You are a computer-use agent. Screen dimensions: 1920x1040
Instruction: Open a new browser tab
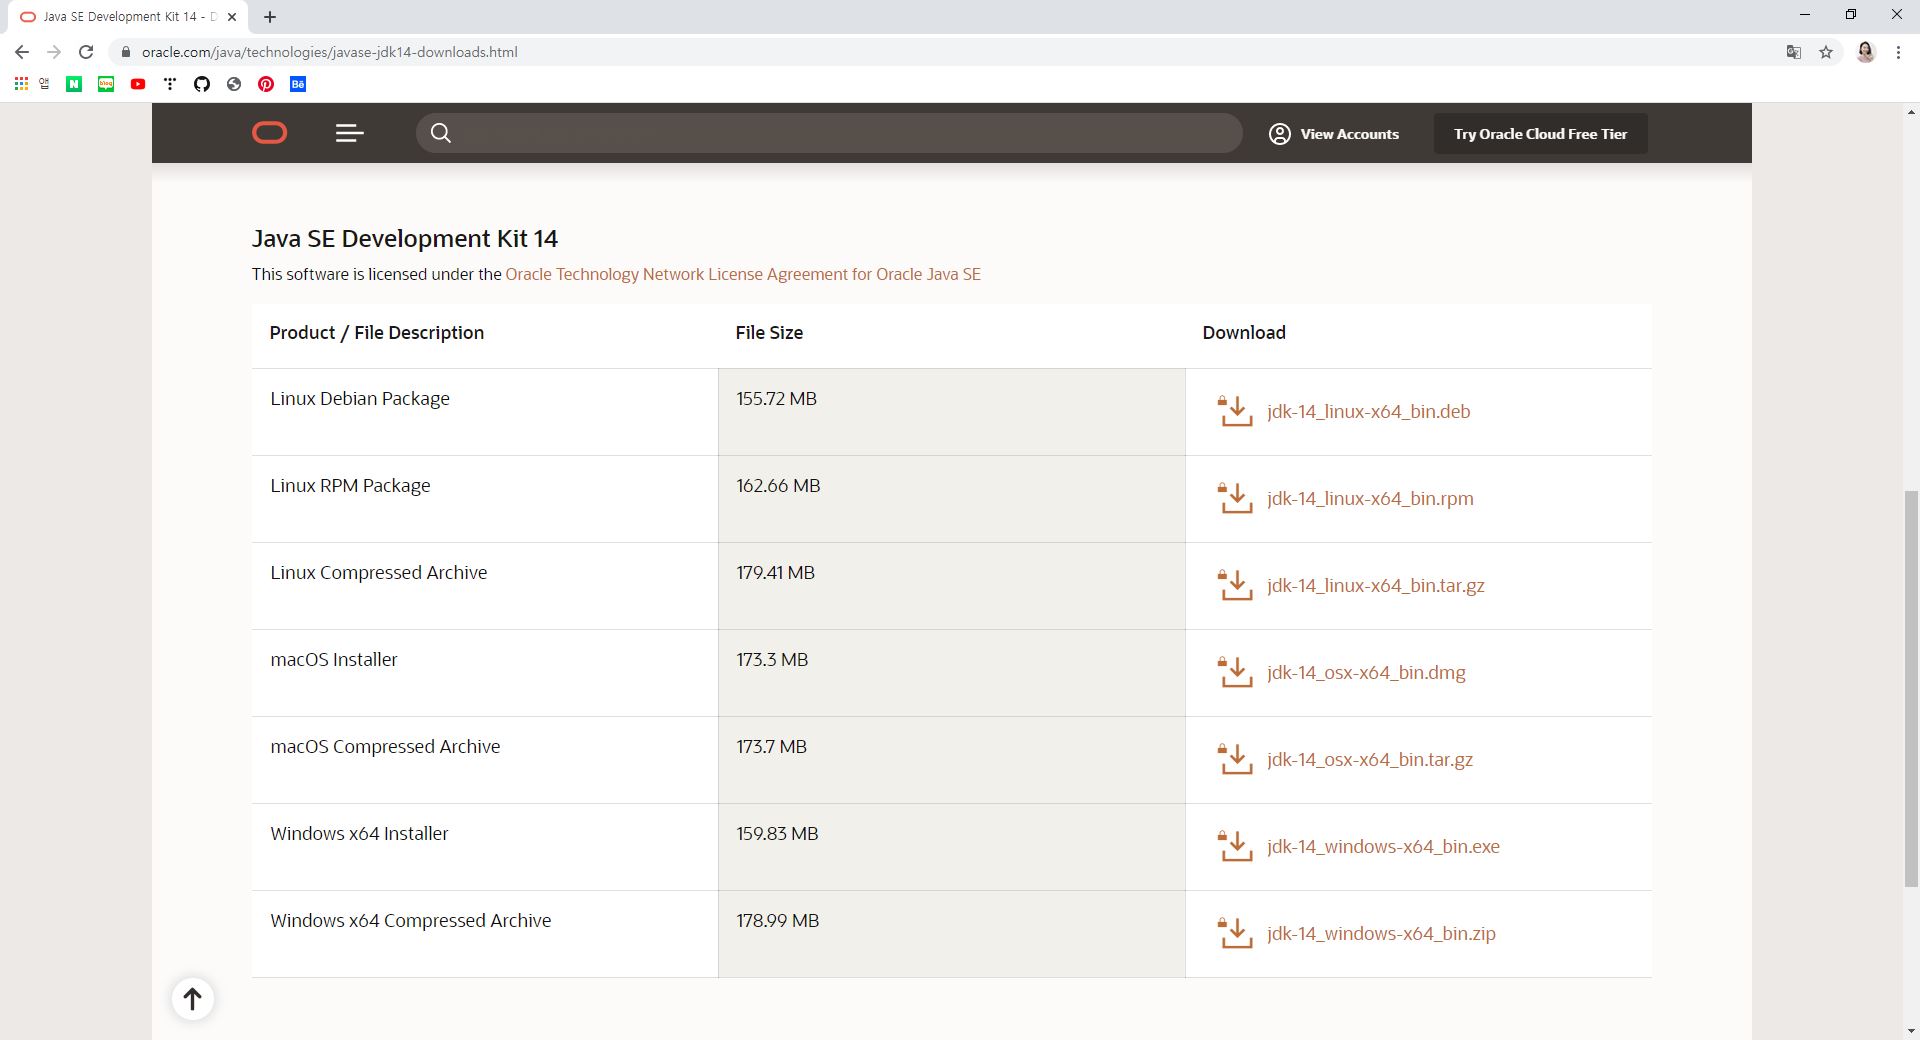pyautogui.click(x=270, y=17)
